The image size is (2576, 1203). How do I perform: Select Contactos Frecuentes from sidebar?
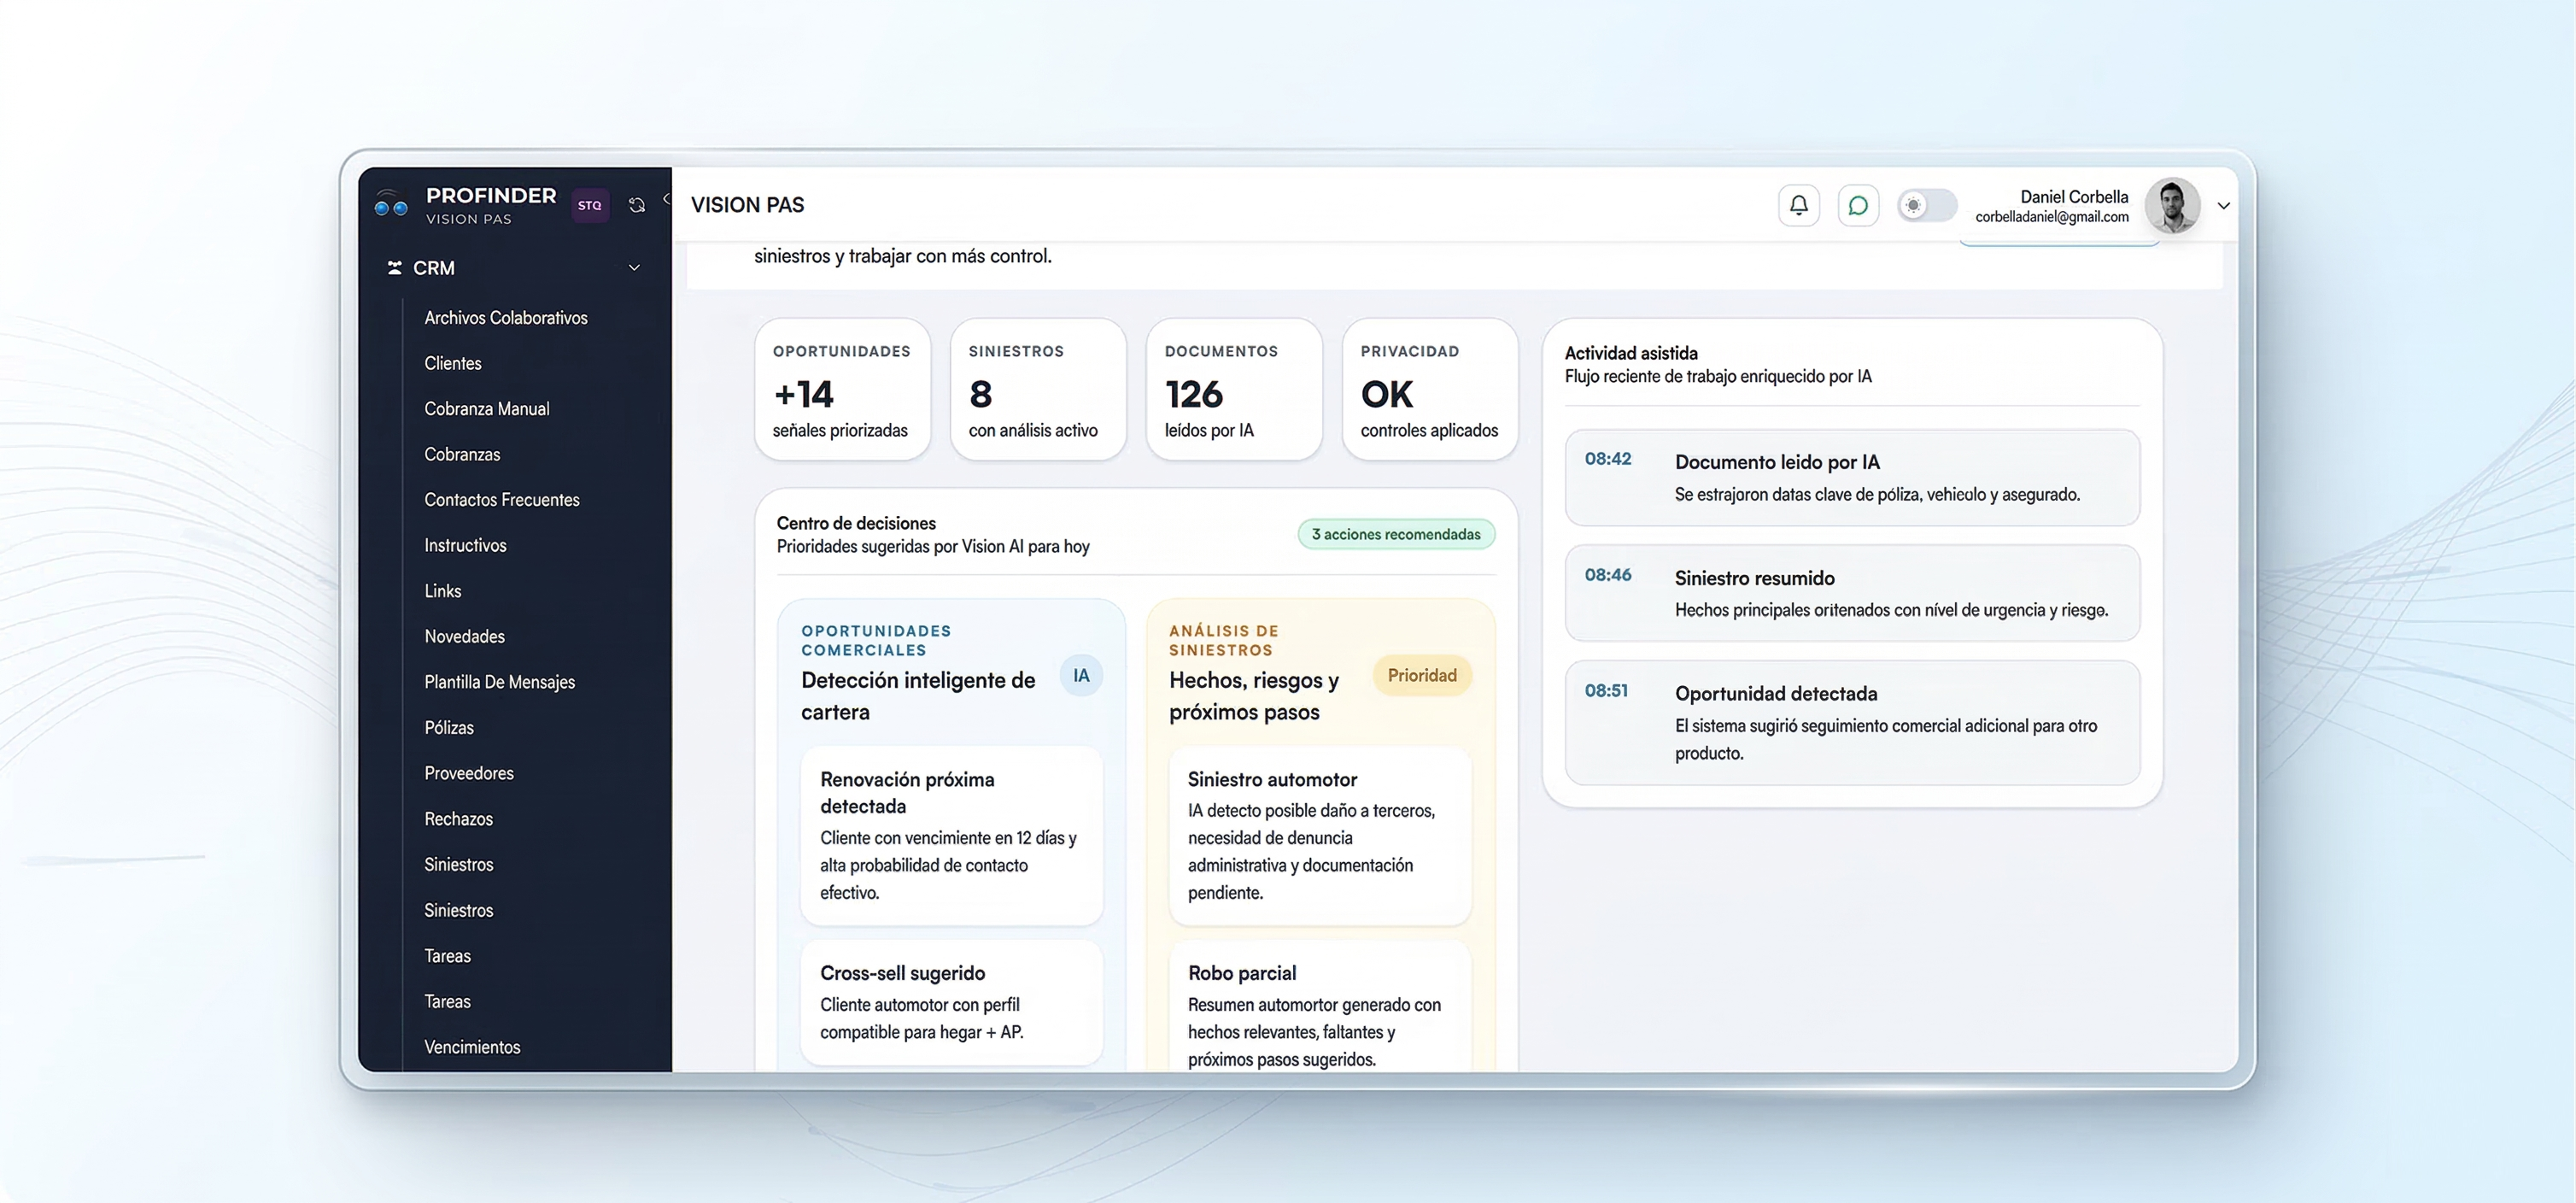[502, 499]
